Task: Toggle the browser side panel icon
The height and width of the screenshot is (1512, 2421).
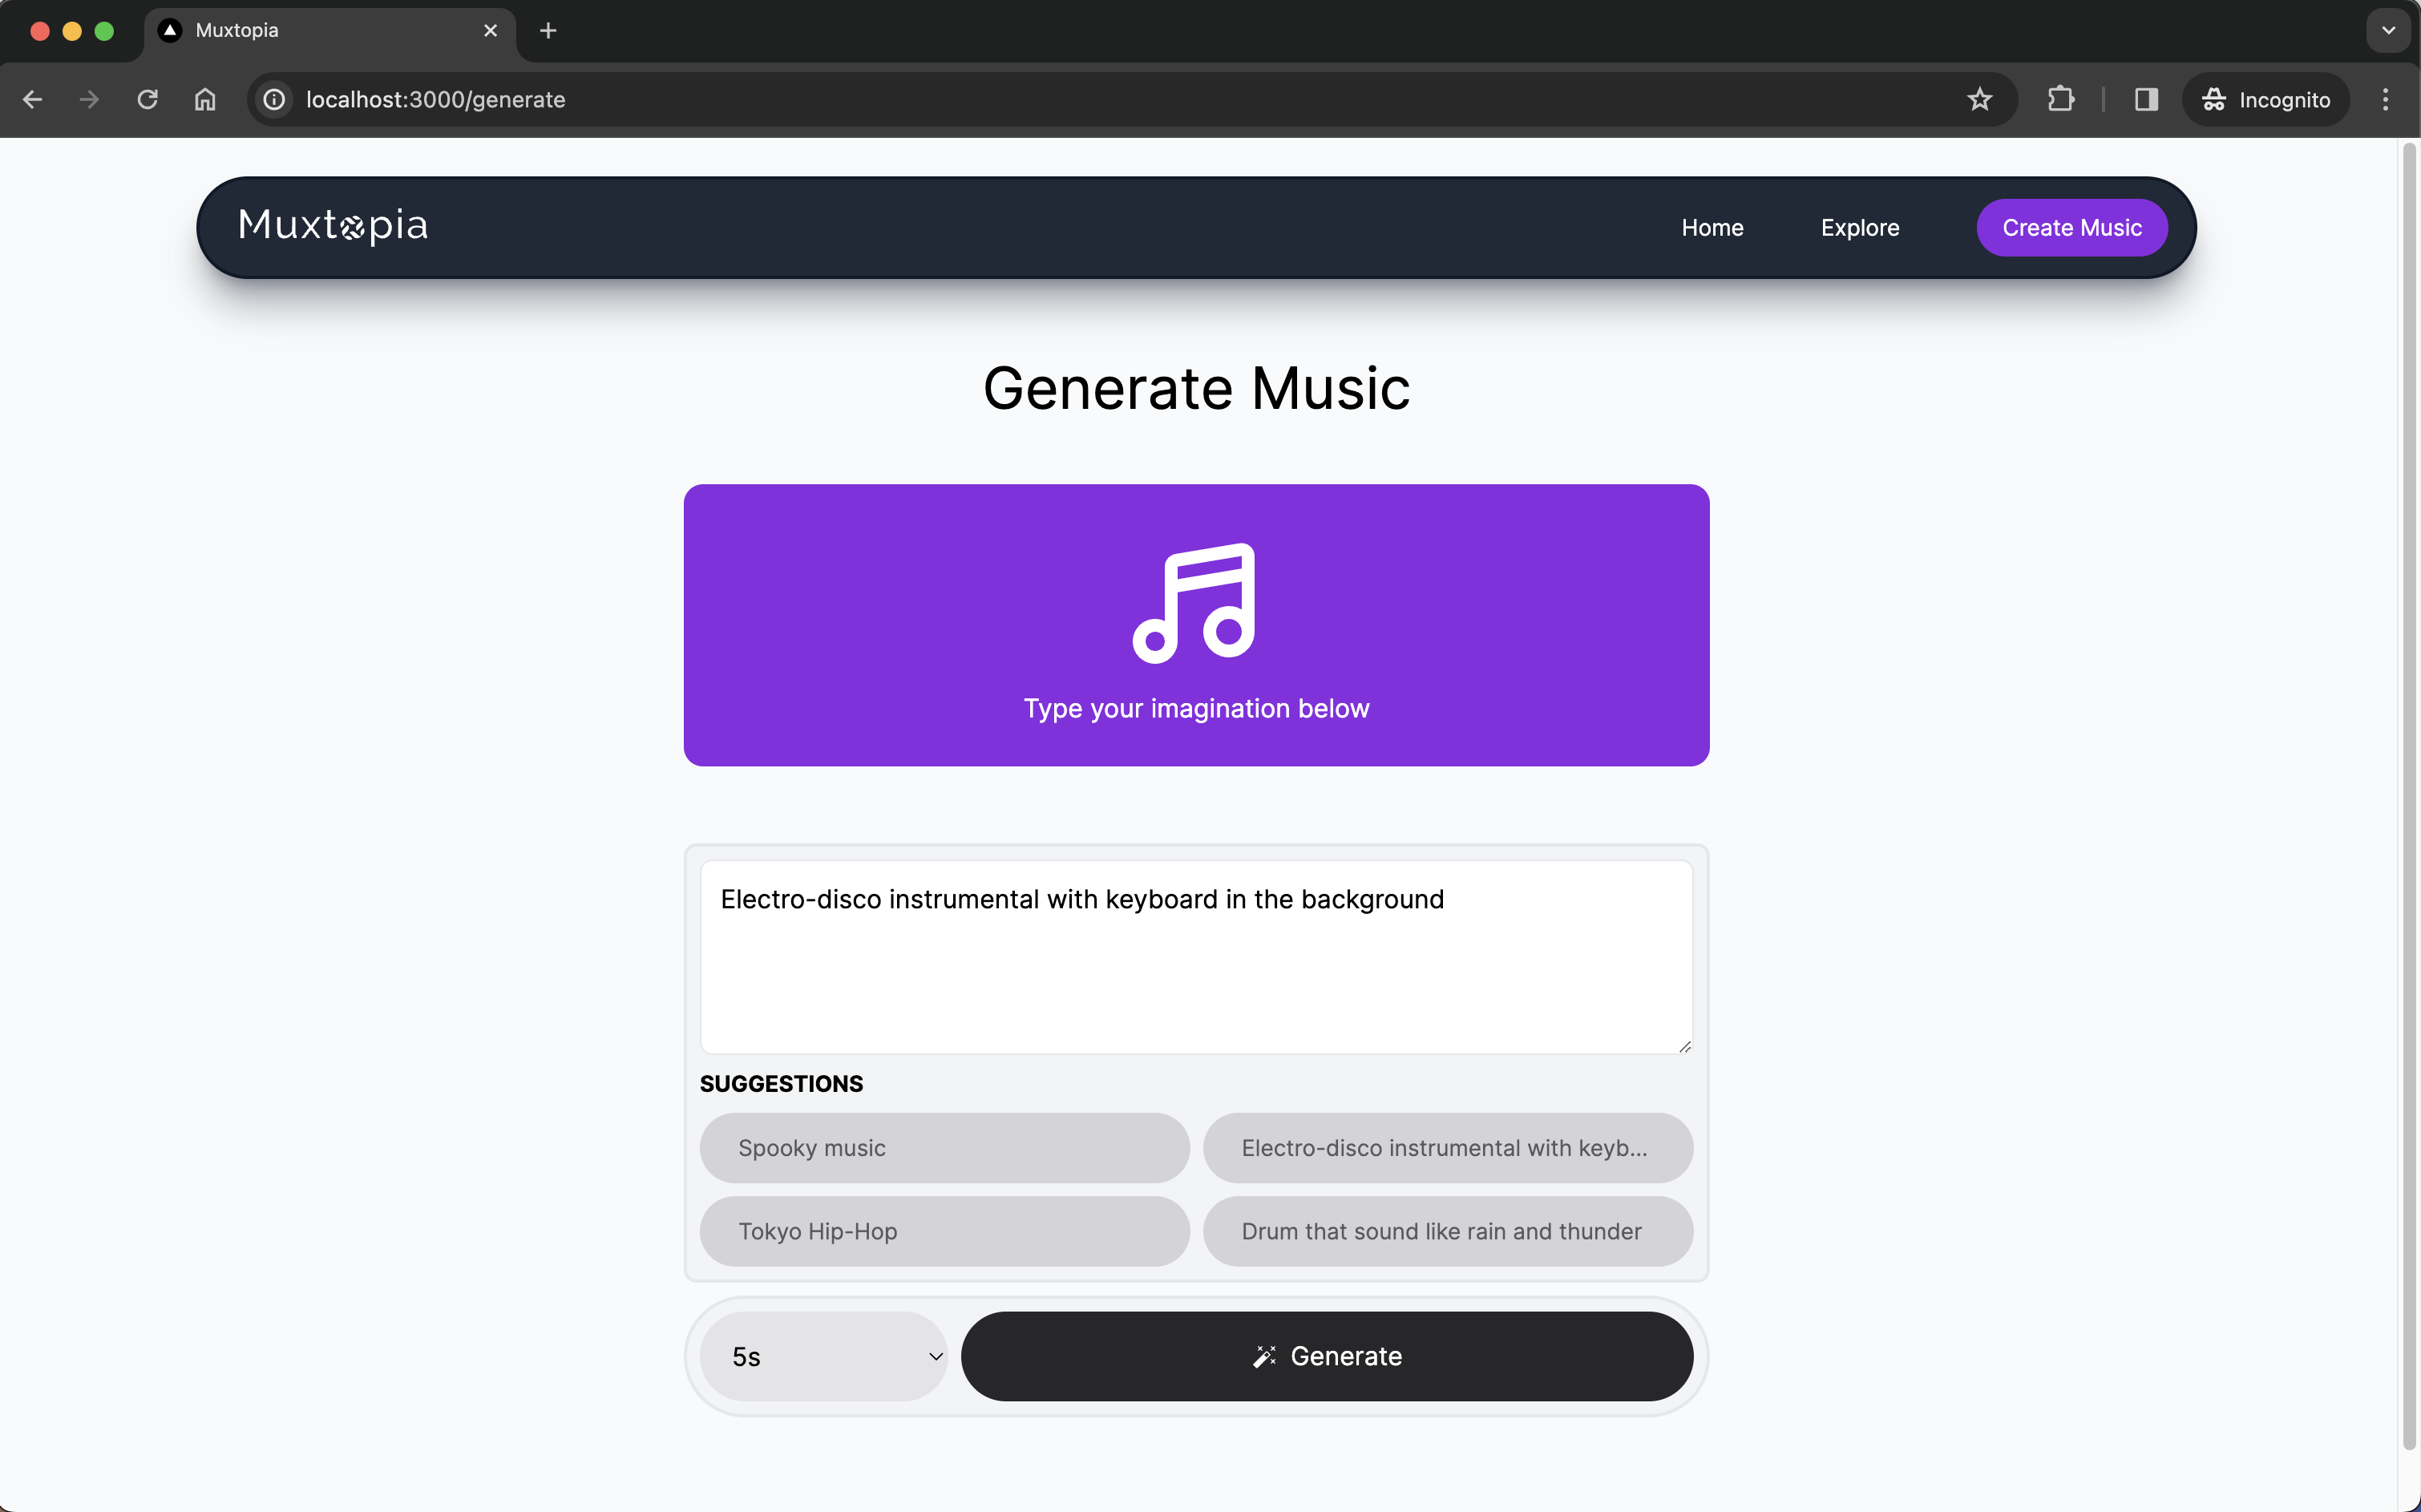Action: pos(2146,99)
